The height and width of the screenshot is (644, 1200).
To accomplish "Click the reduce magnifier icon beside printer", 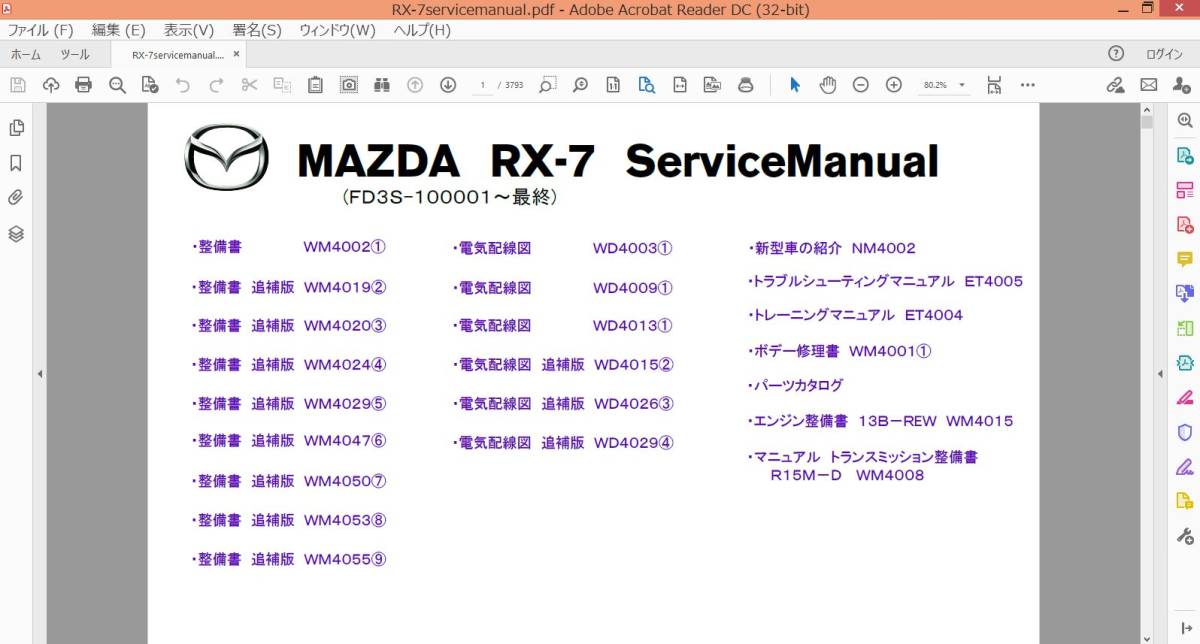I will (117, 85).
